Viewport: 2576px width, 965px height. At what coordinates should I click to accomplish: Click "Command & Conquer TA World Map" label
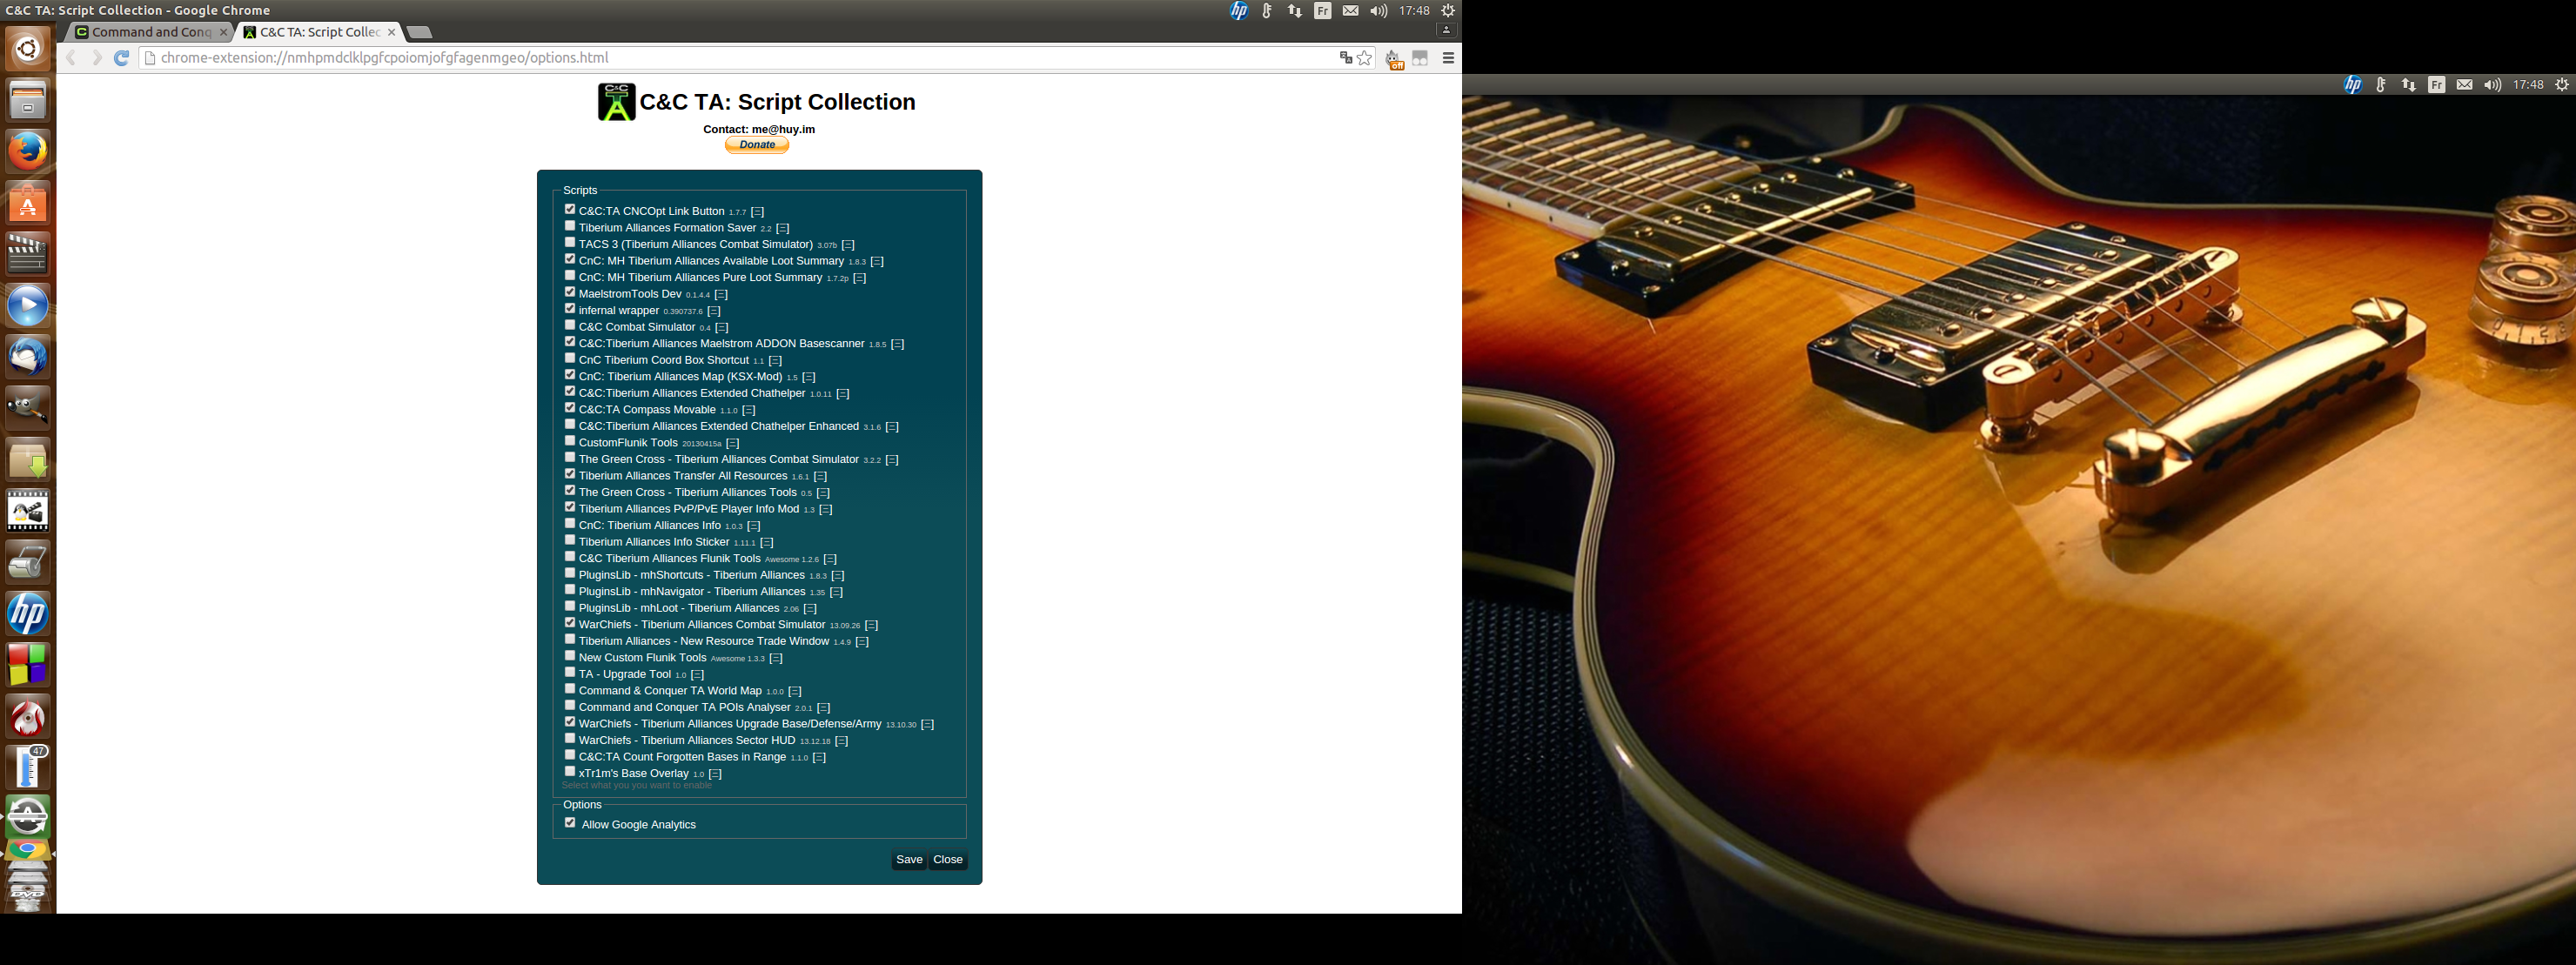pyautogui.click(x=670, y=691)
